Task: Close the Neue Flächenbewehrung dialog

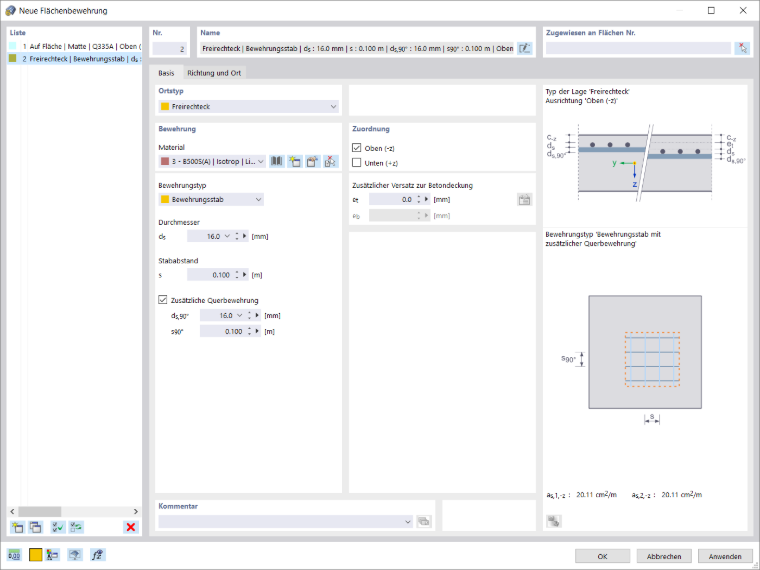Action: tap(743, 10)
